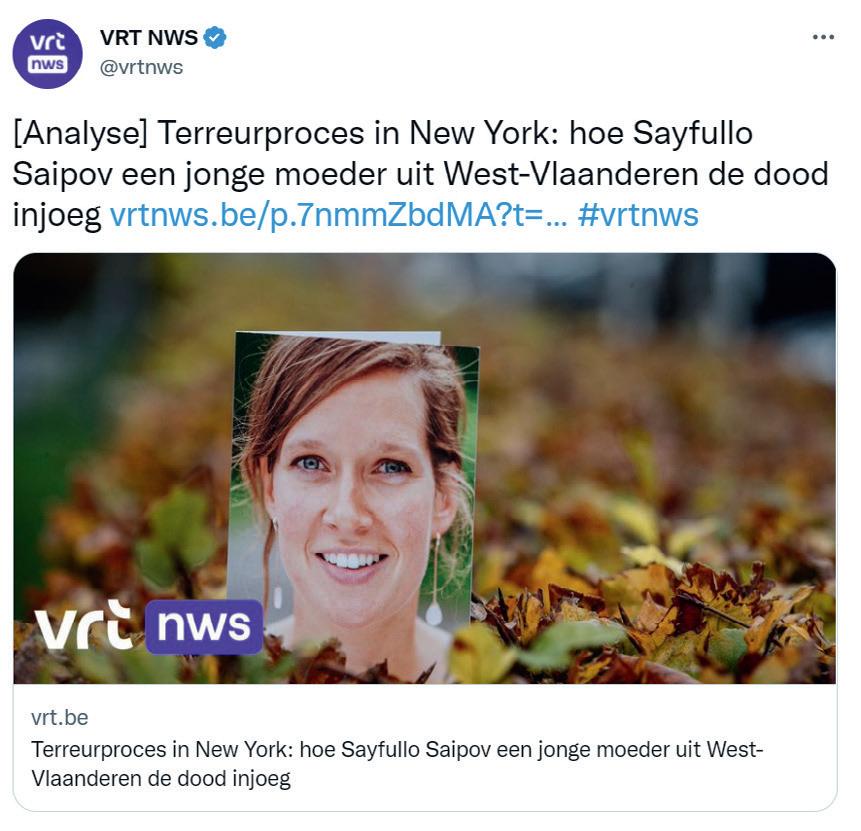The height and width of the screenshot is (831, 861).
Task: Click the name Sayfullo in the tweet text
Action: point(692,133)
